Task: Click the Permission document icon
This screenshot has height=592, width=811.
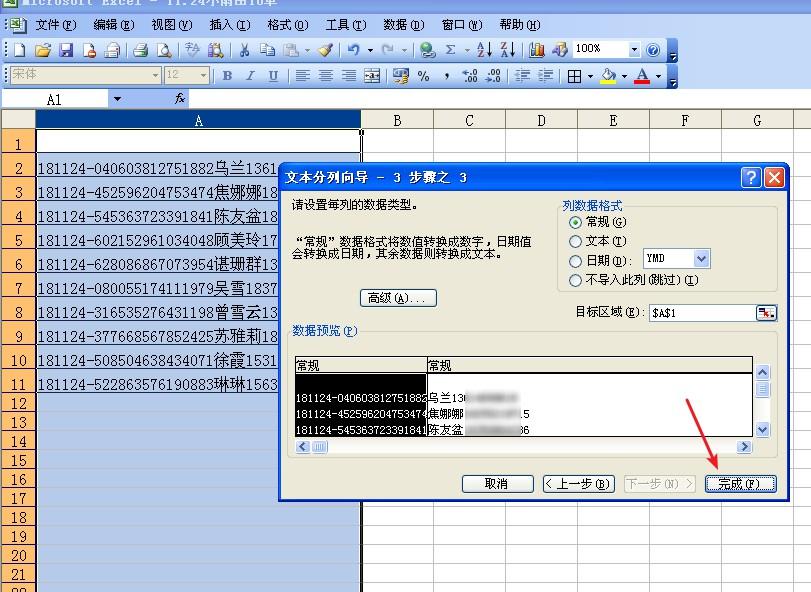Action: click(x=89, y=50)
